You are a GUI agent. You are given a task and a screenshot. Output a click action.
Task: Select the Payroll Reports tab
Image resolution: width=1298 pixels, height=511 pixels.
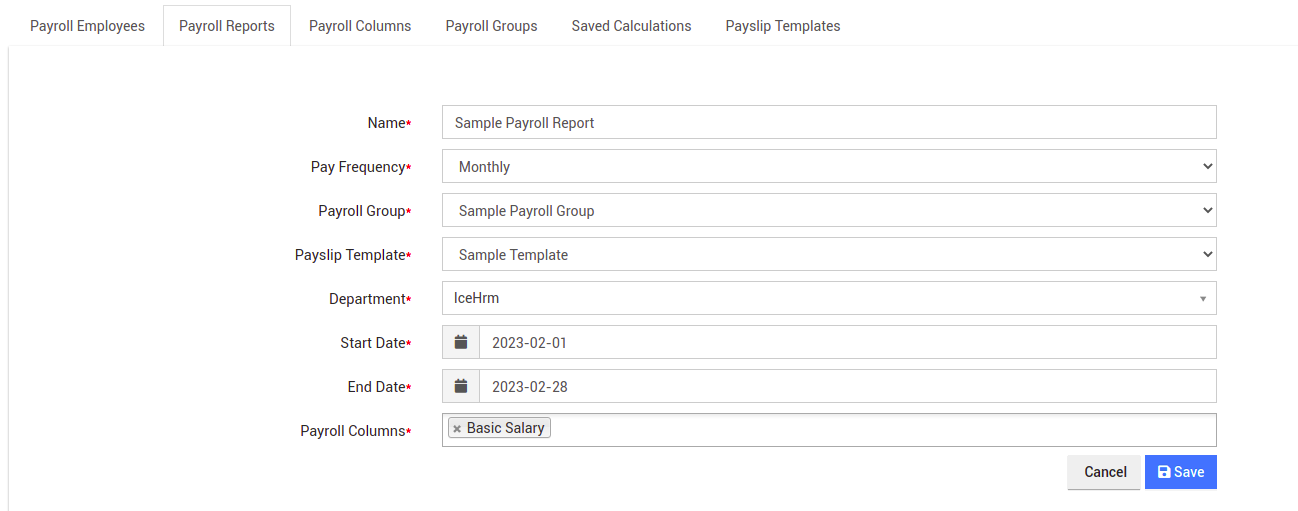pyautogui.click(x=227, y=26)
